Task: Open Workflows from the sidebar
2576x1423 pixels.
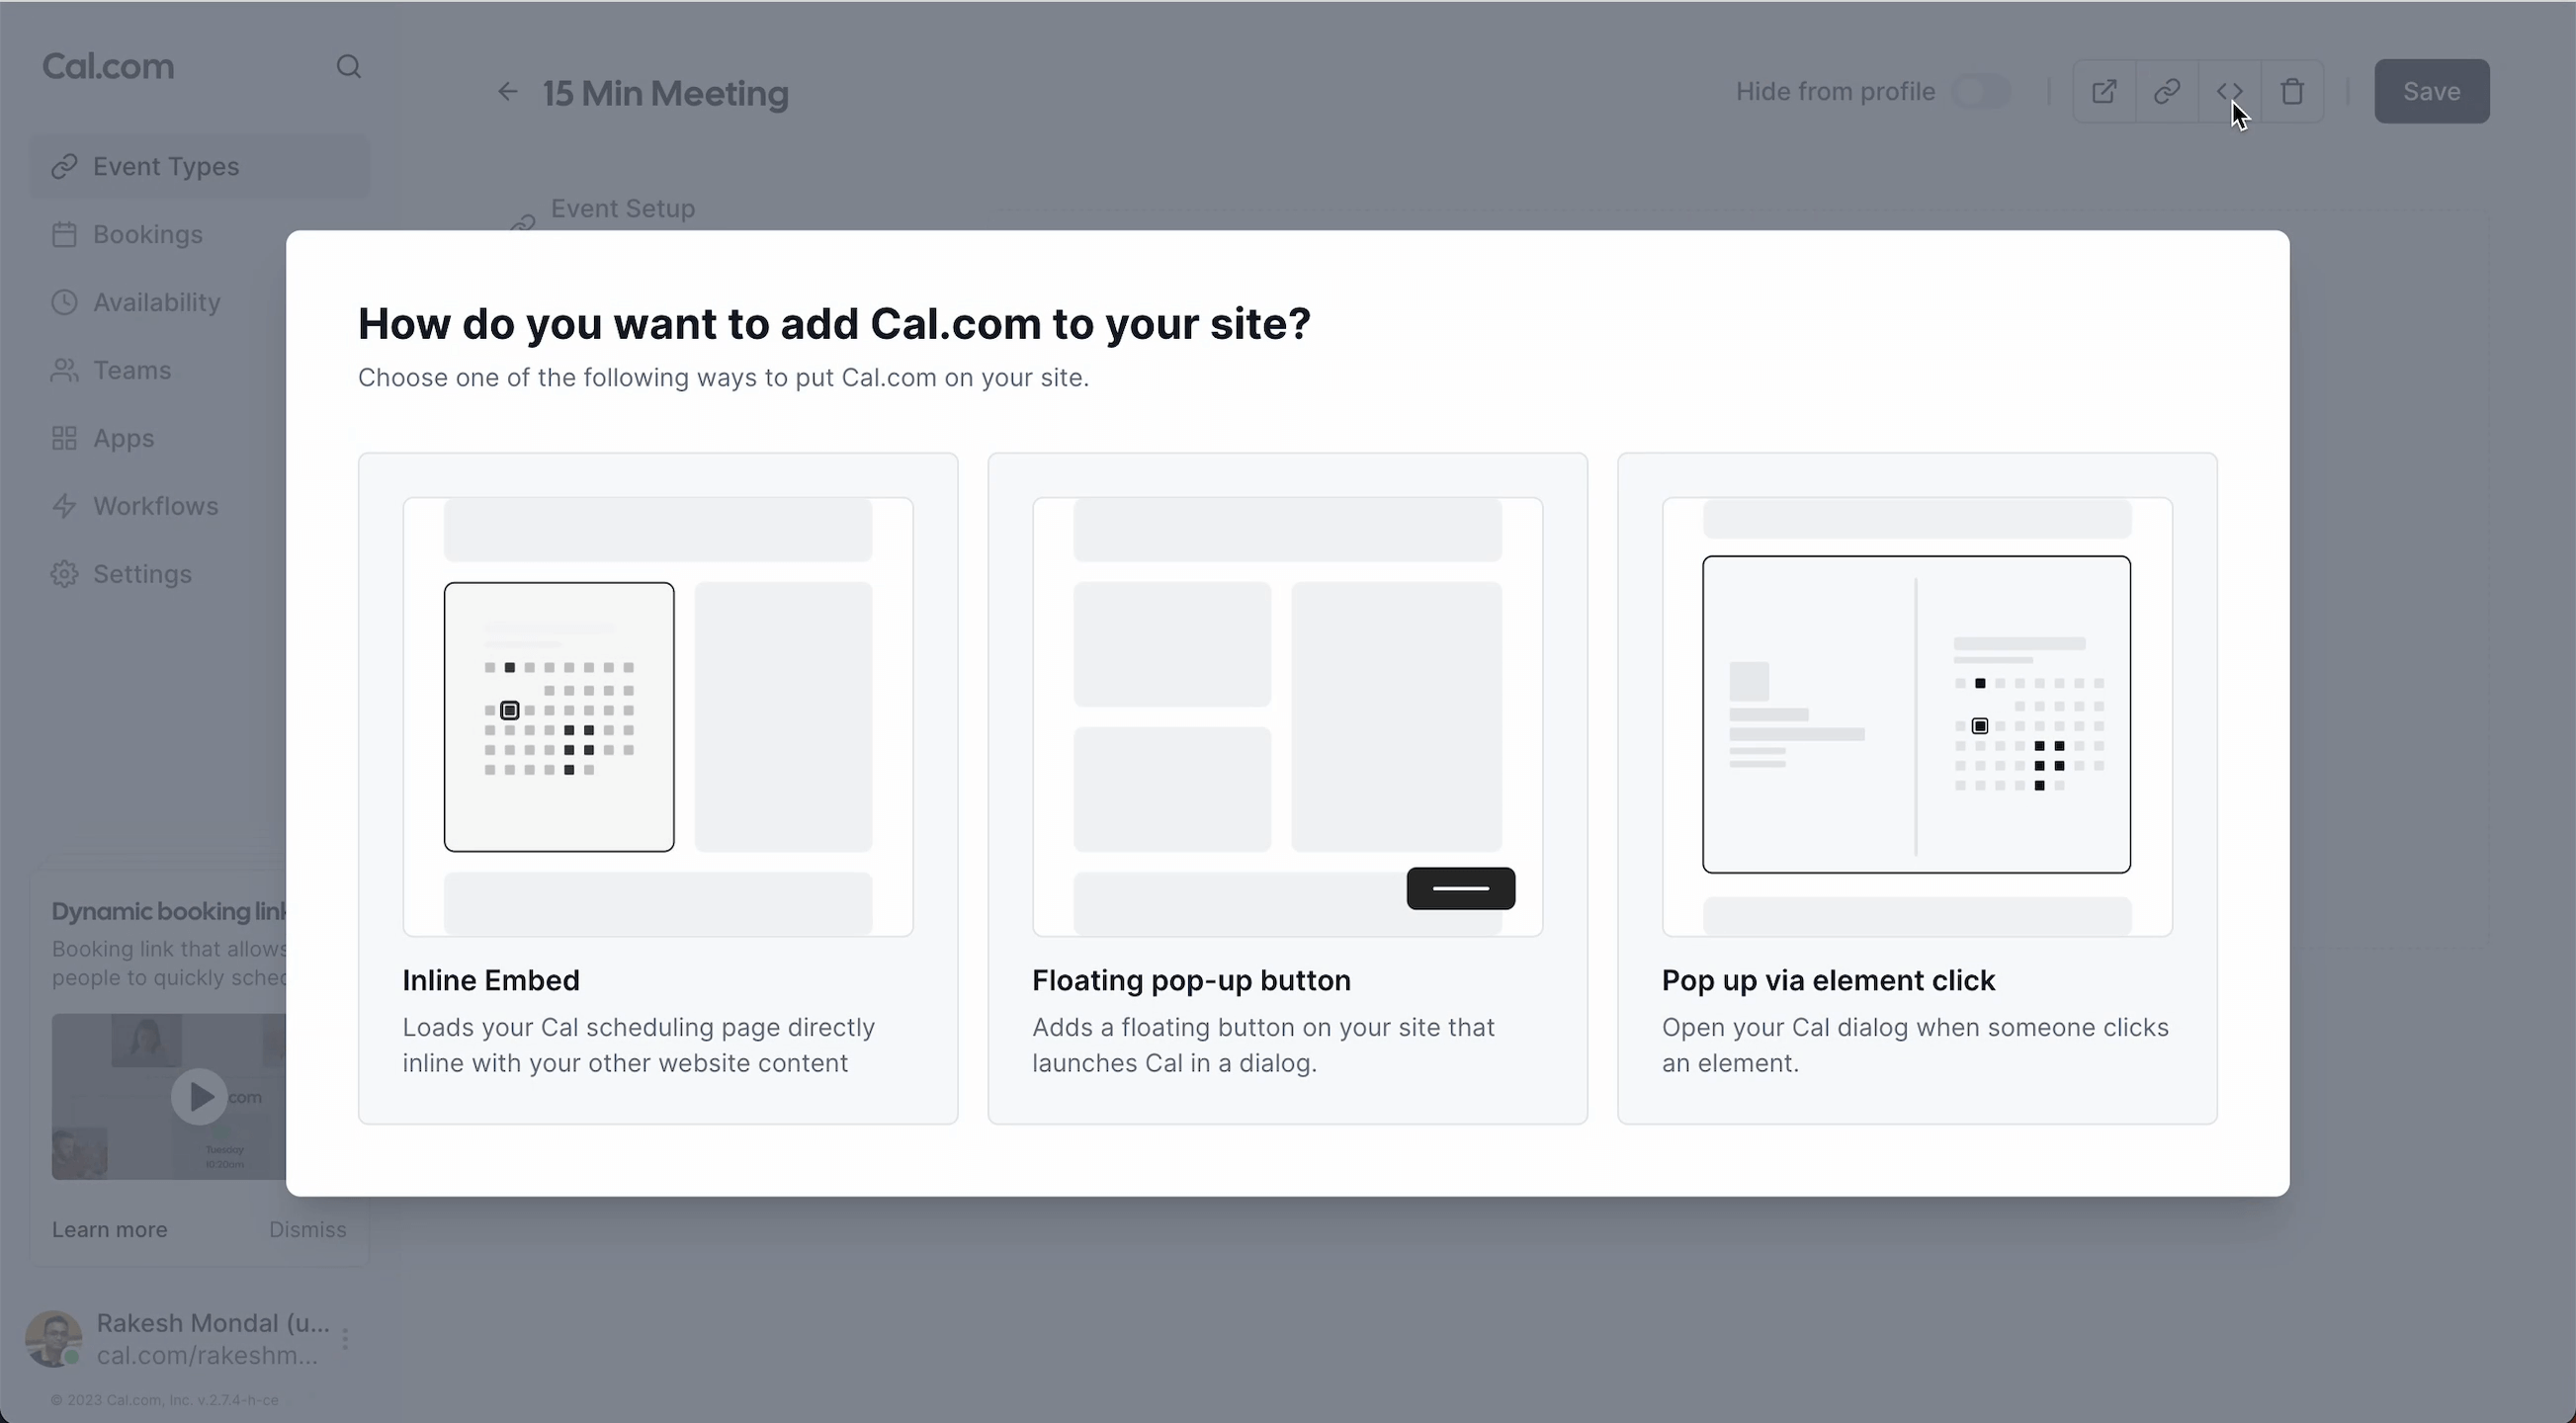Action: tap(155, 506)
